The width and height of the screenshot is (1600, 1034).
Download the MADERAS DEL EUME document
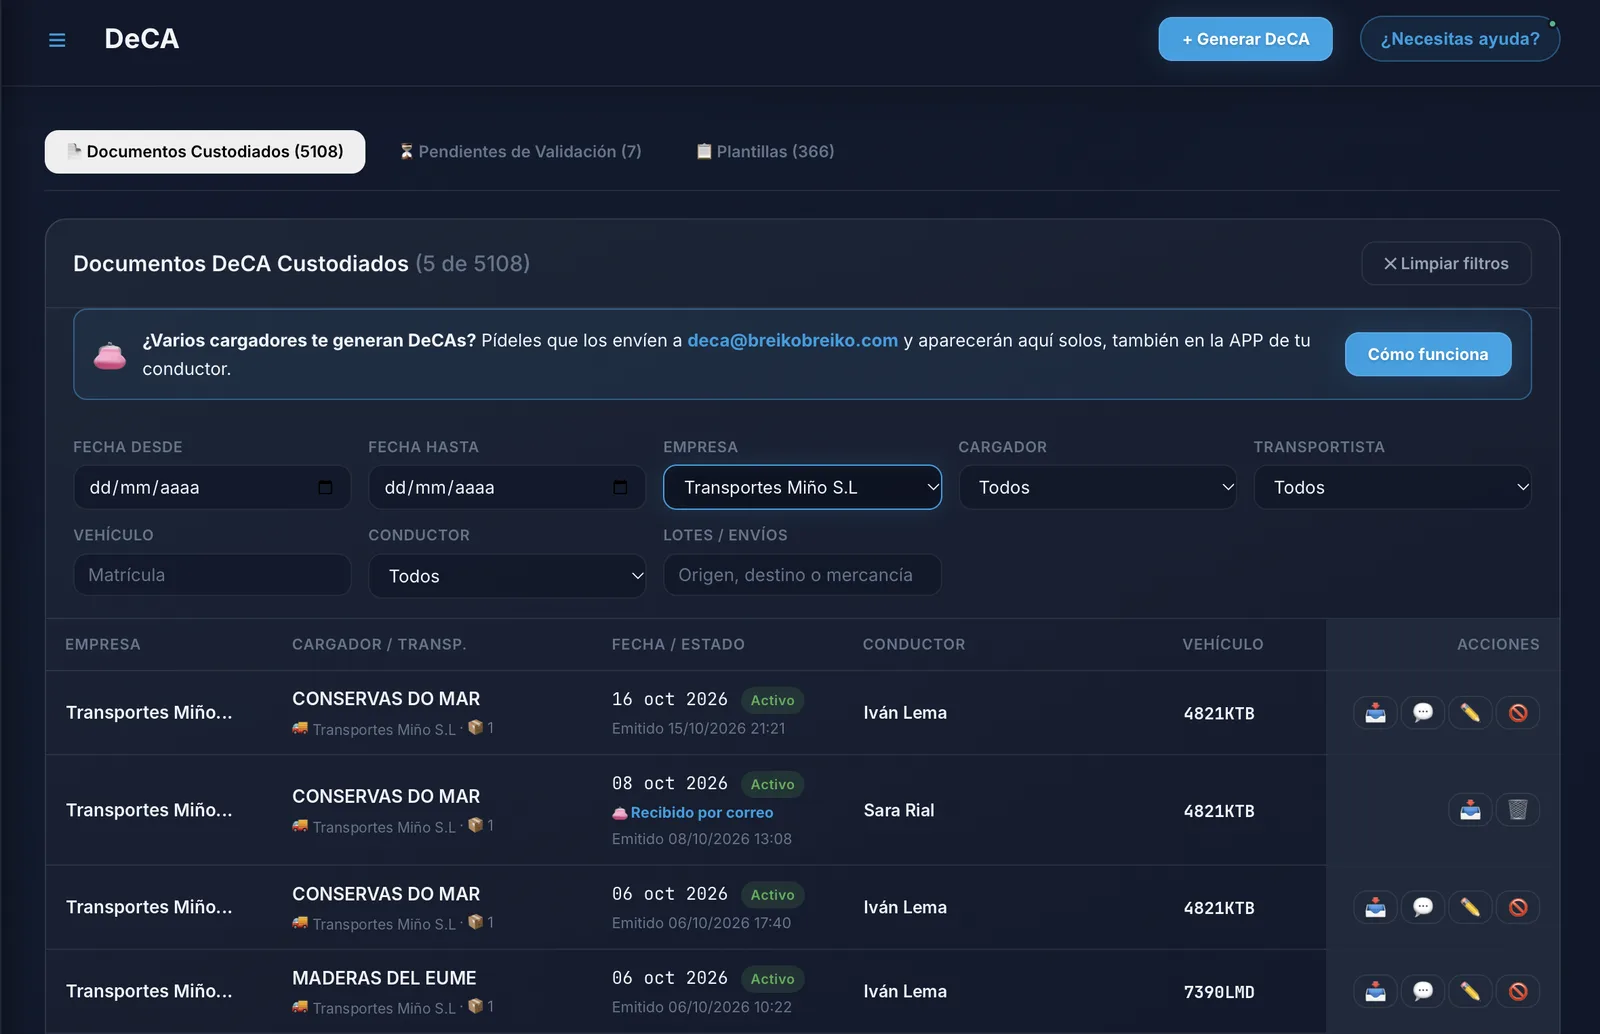(x=1376, y=991)
